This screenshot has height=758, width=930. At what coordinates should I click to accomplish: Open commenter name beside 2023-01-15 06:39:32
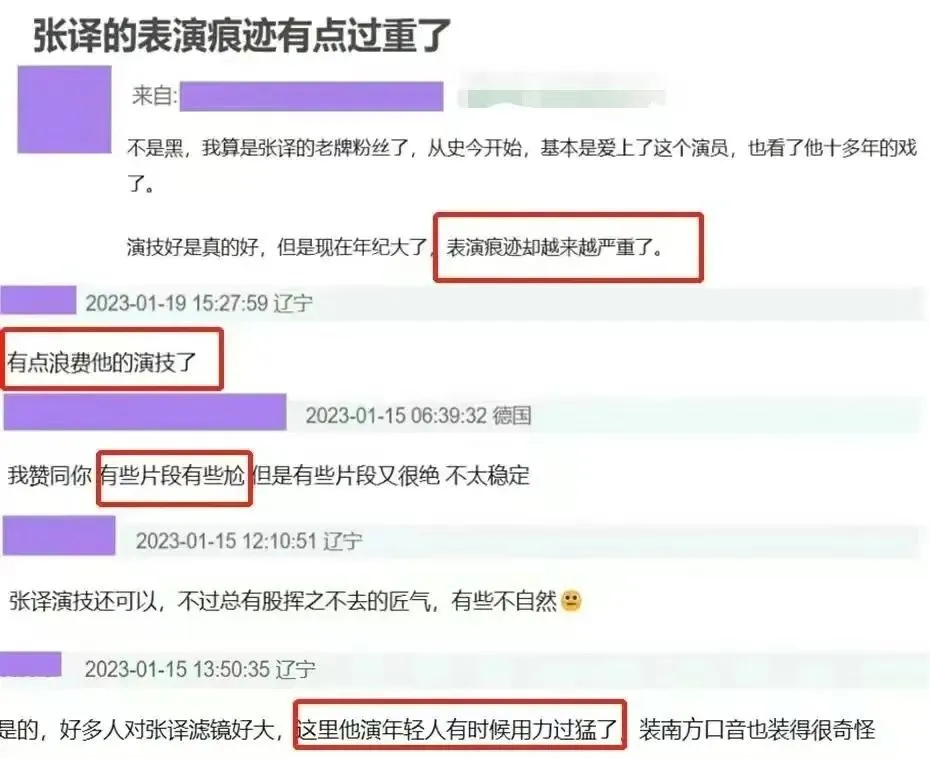coord(145,412)
